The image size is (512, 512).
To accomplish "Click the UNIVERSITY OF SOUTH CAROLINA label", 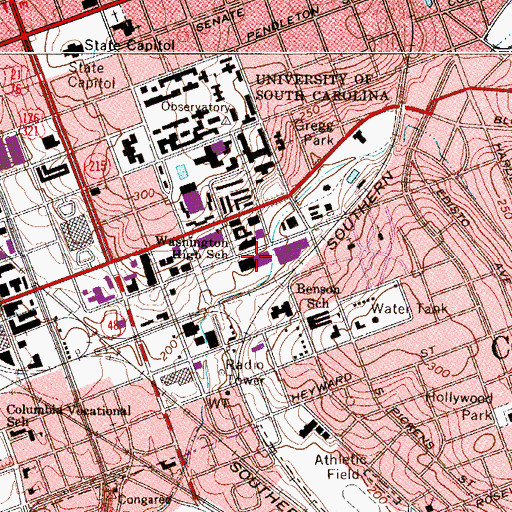I will tap(322, 88).
